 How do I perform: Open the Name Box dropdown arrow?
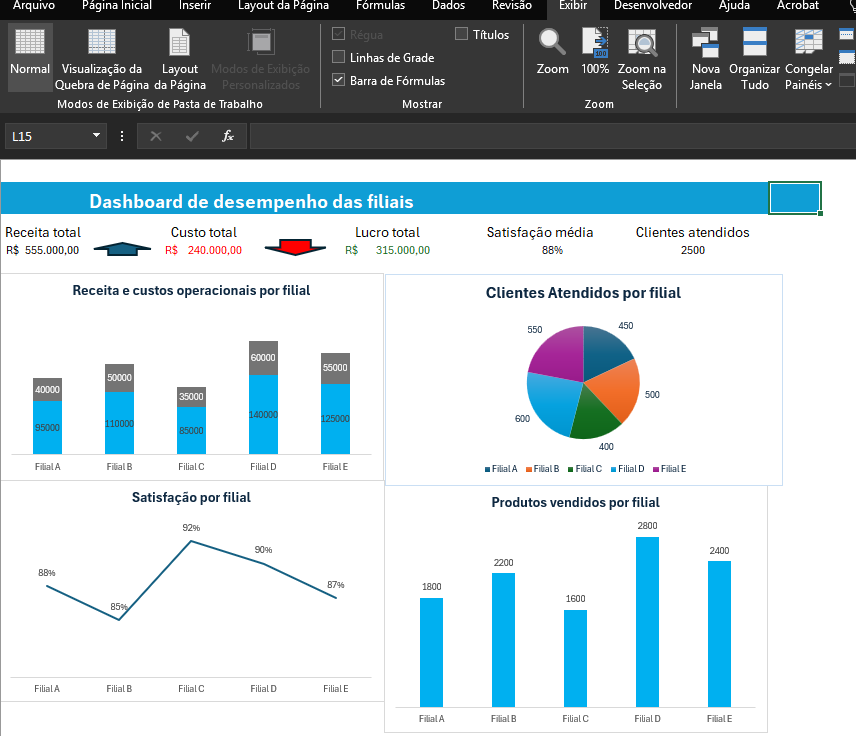97,136
